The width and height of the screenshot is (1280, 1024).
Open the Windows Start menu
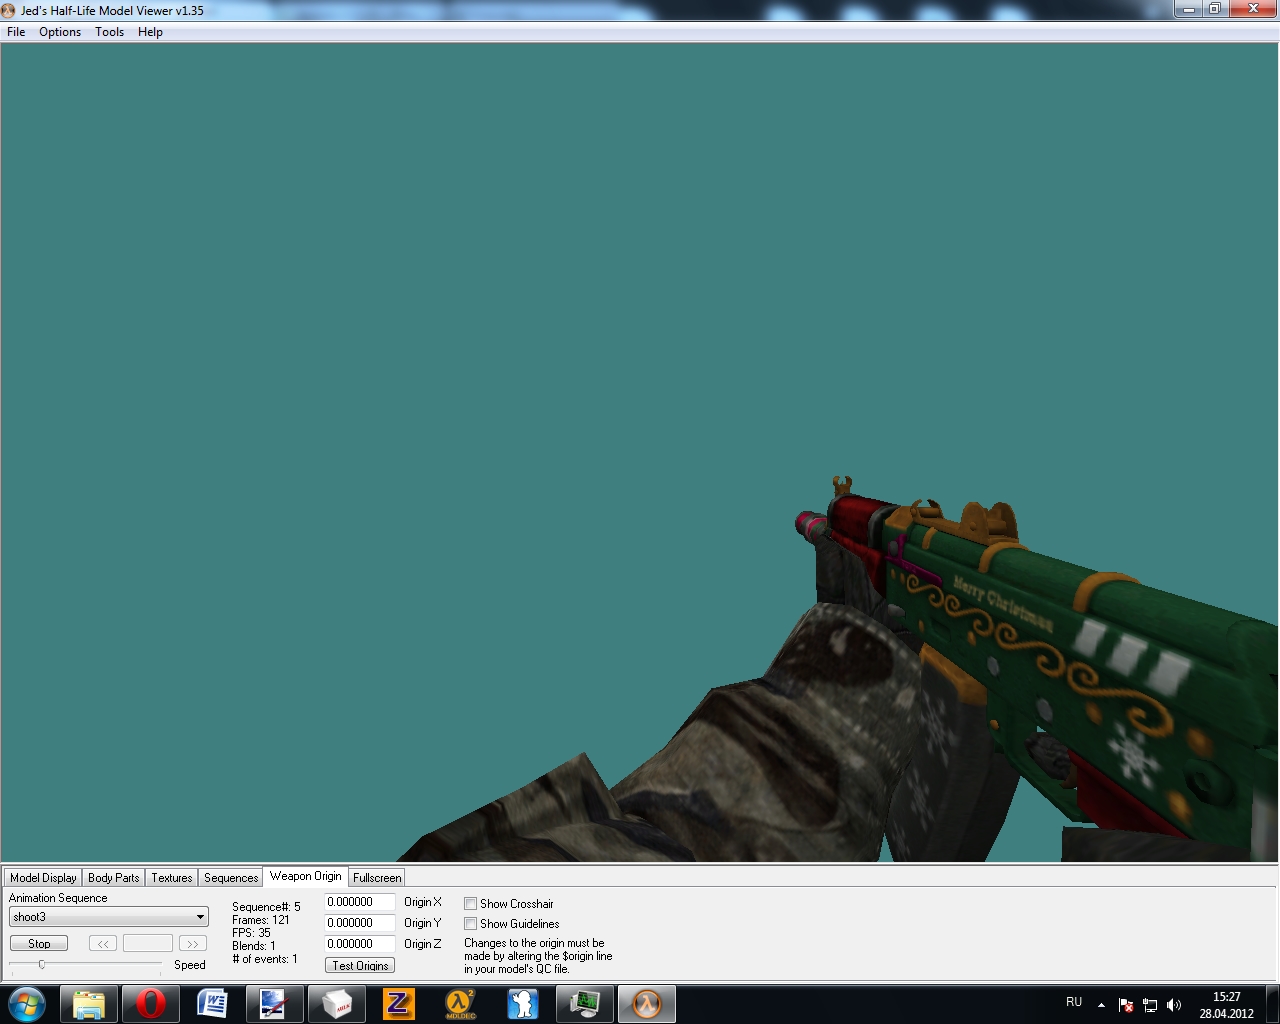[x=27, y=1004]
